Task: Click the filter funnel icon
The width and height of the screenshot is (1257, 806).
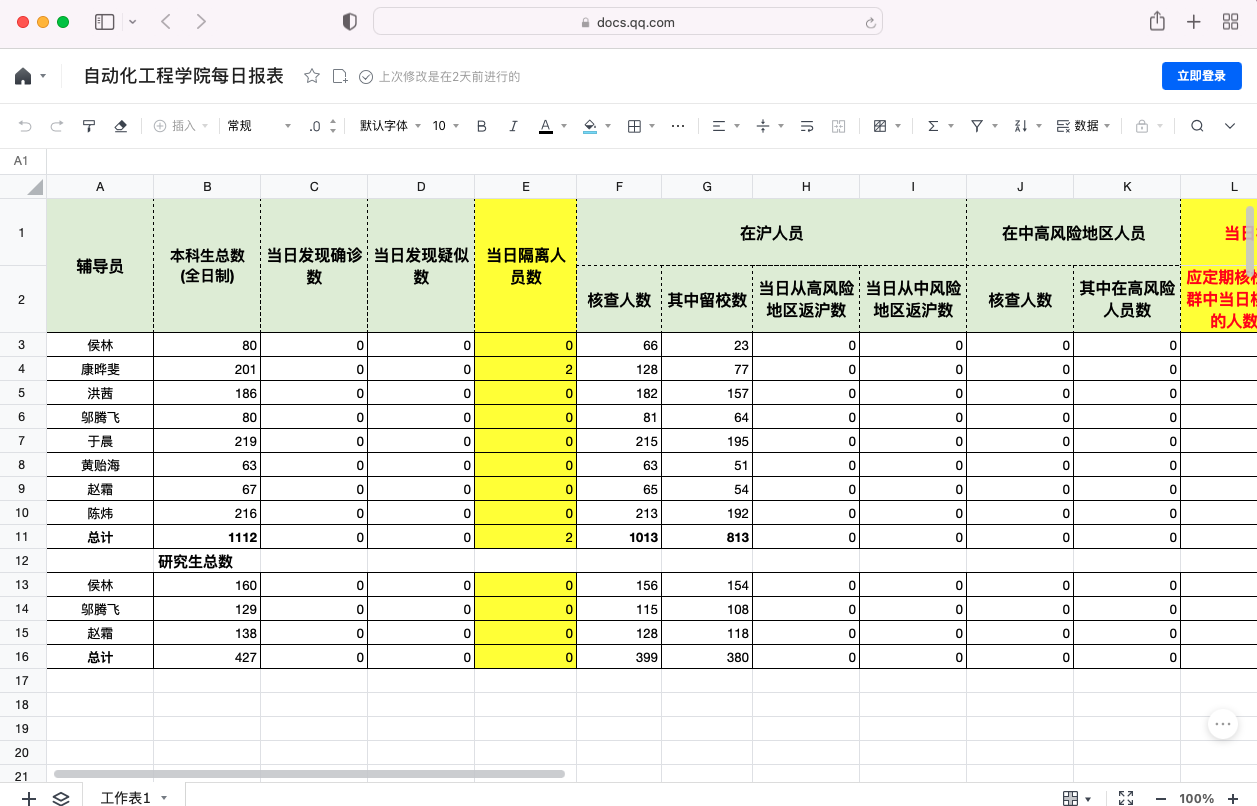Action: tap(977, 126)
